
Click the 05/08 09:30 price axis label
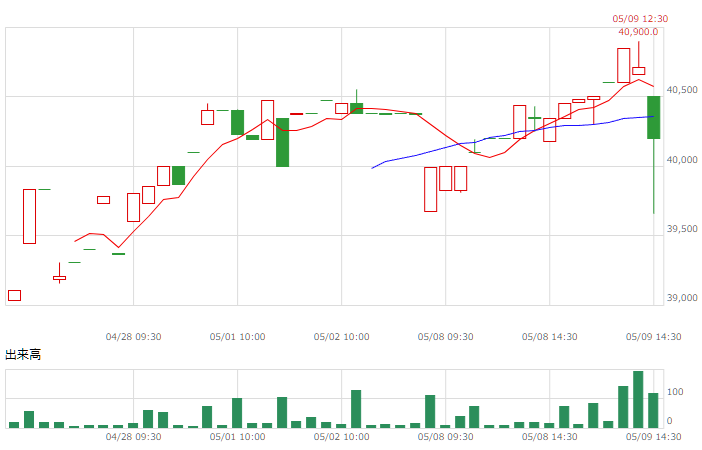(x=445, y=337)
